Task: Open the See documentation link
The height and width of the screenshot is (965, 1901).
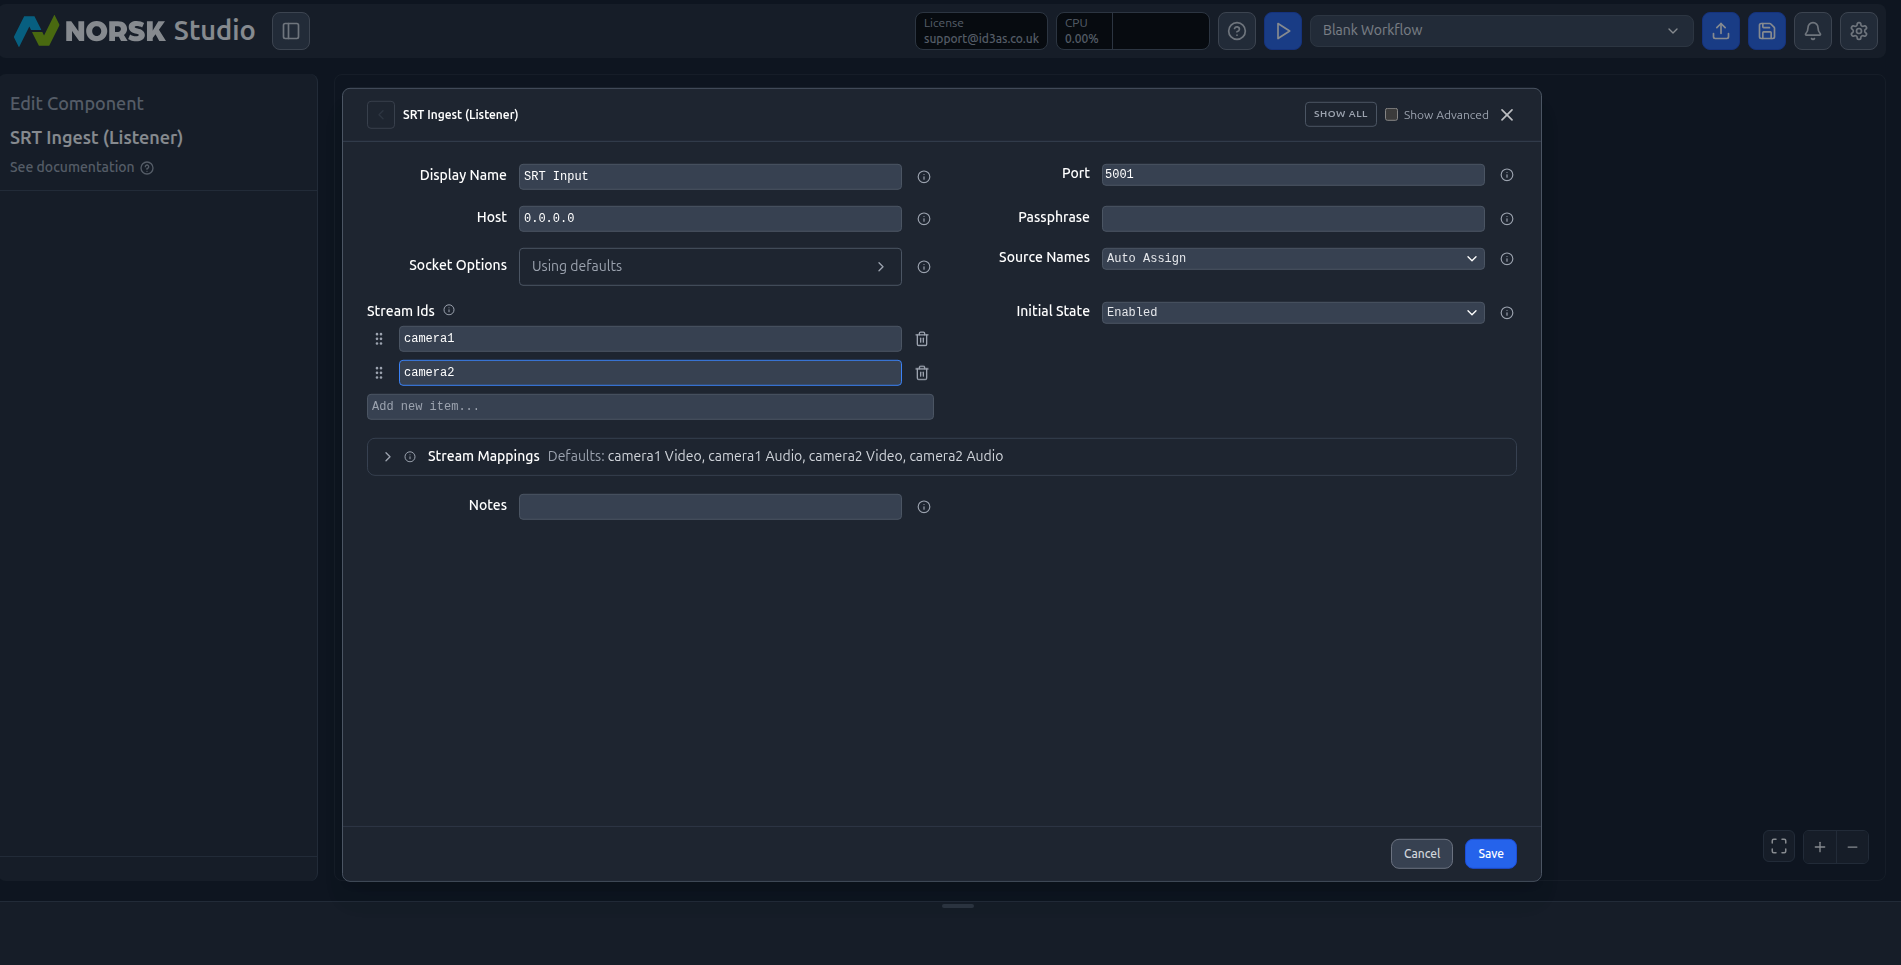Action: pyautogui.click(x=81, y=167)
